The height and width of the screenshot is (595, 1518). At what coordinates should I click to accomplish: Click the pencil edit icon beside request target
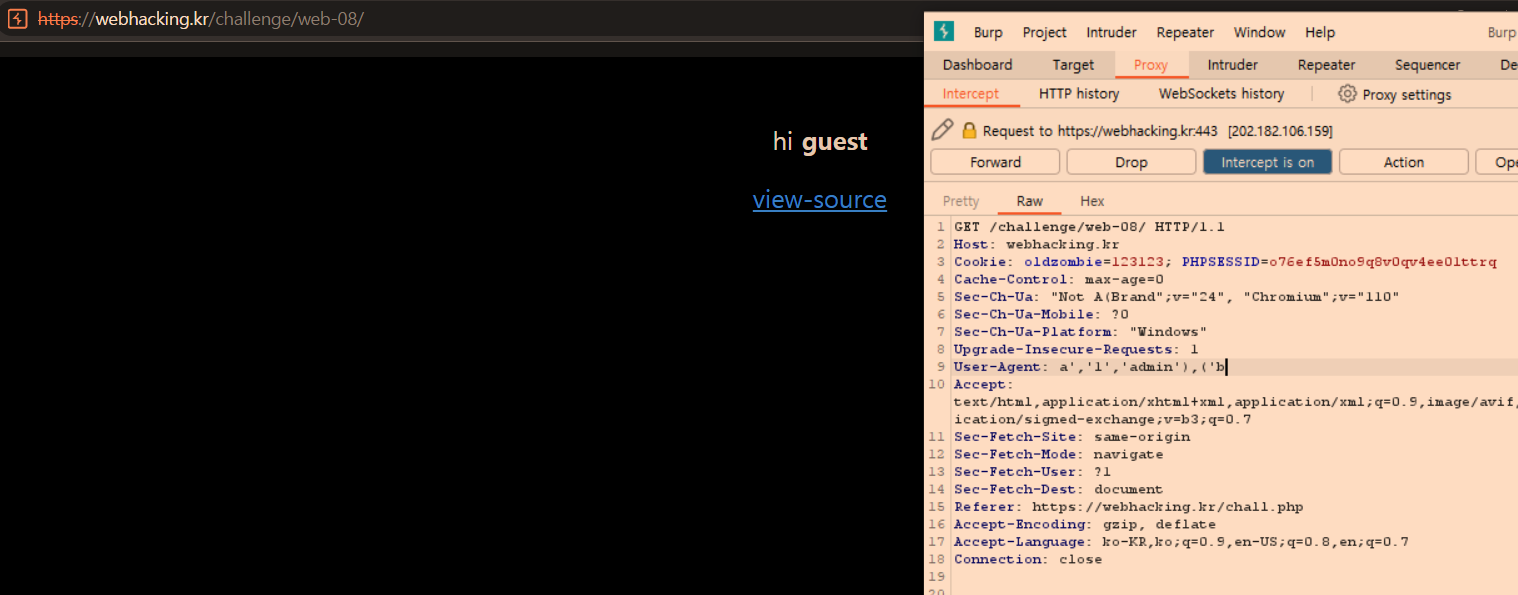942,130
